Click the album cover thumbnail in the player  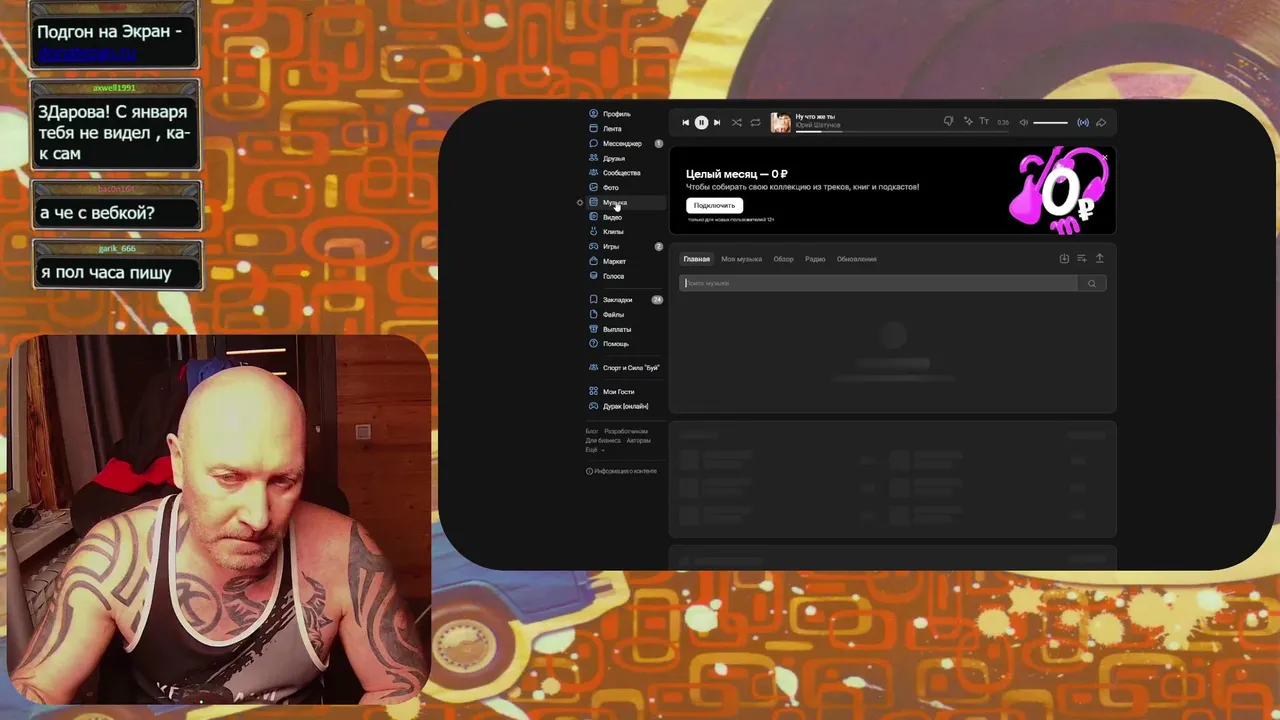(x=780, y=123)
